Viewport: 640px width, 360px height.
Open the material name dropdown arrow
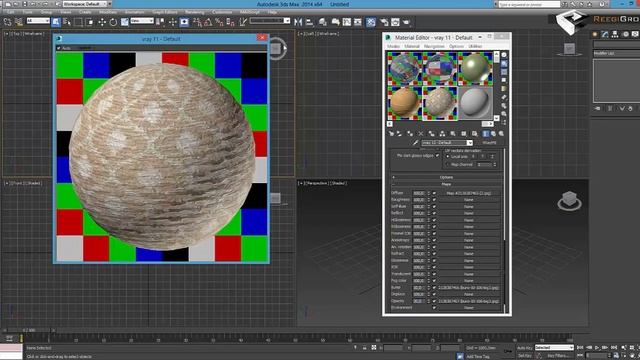point(470,143)
